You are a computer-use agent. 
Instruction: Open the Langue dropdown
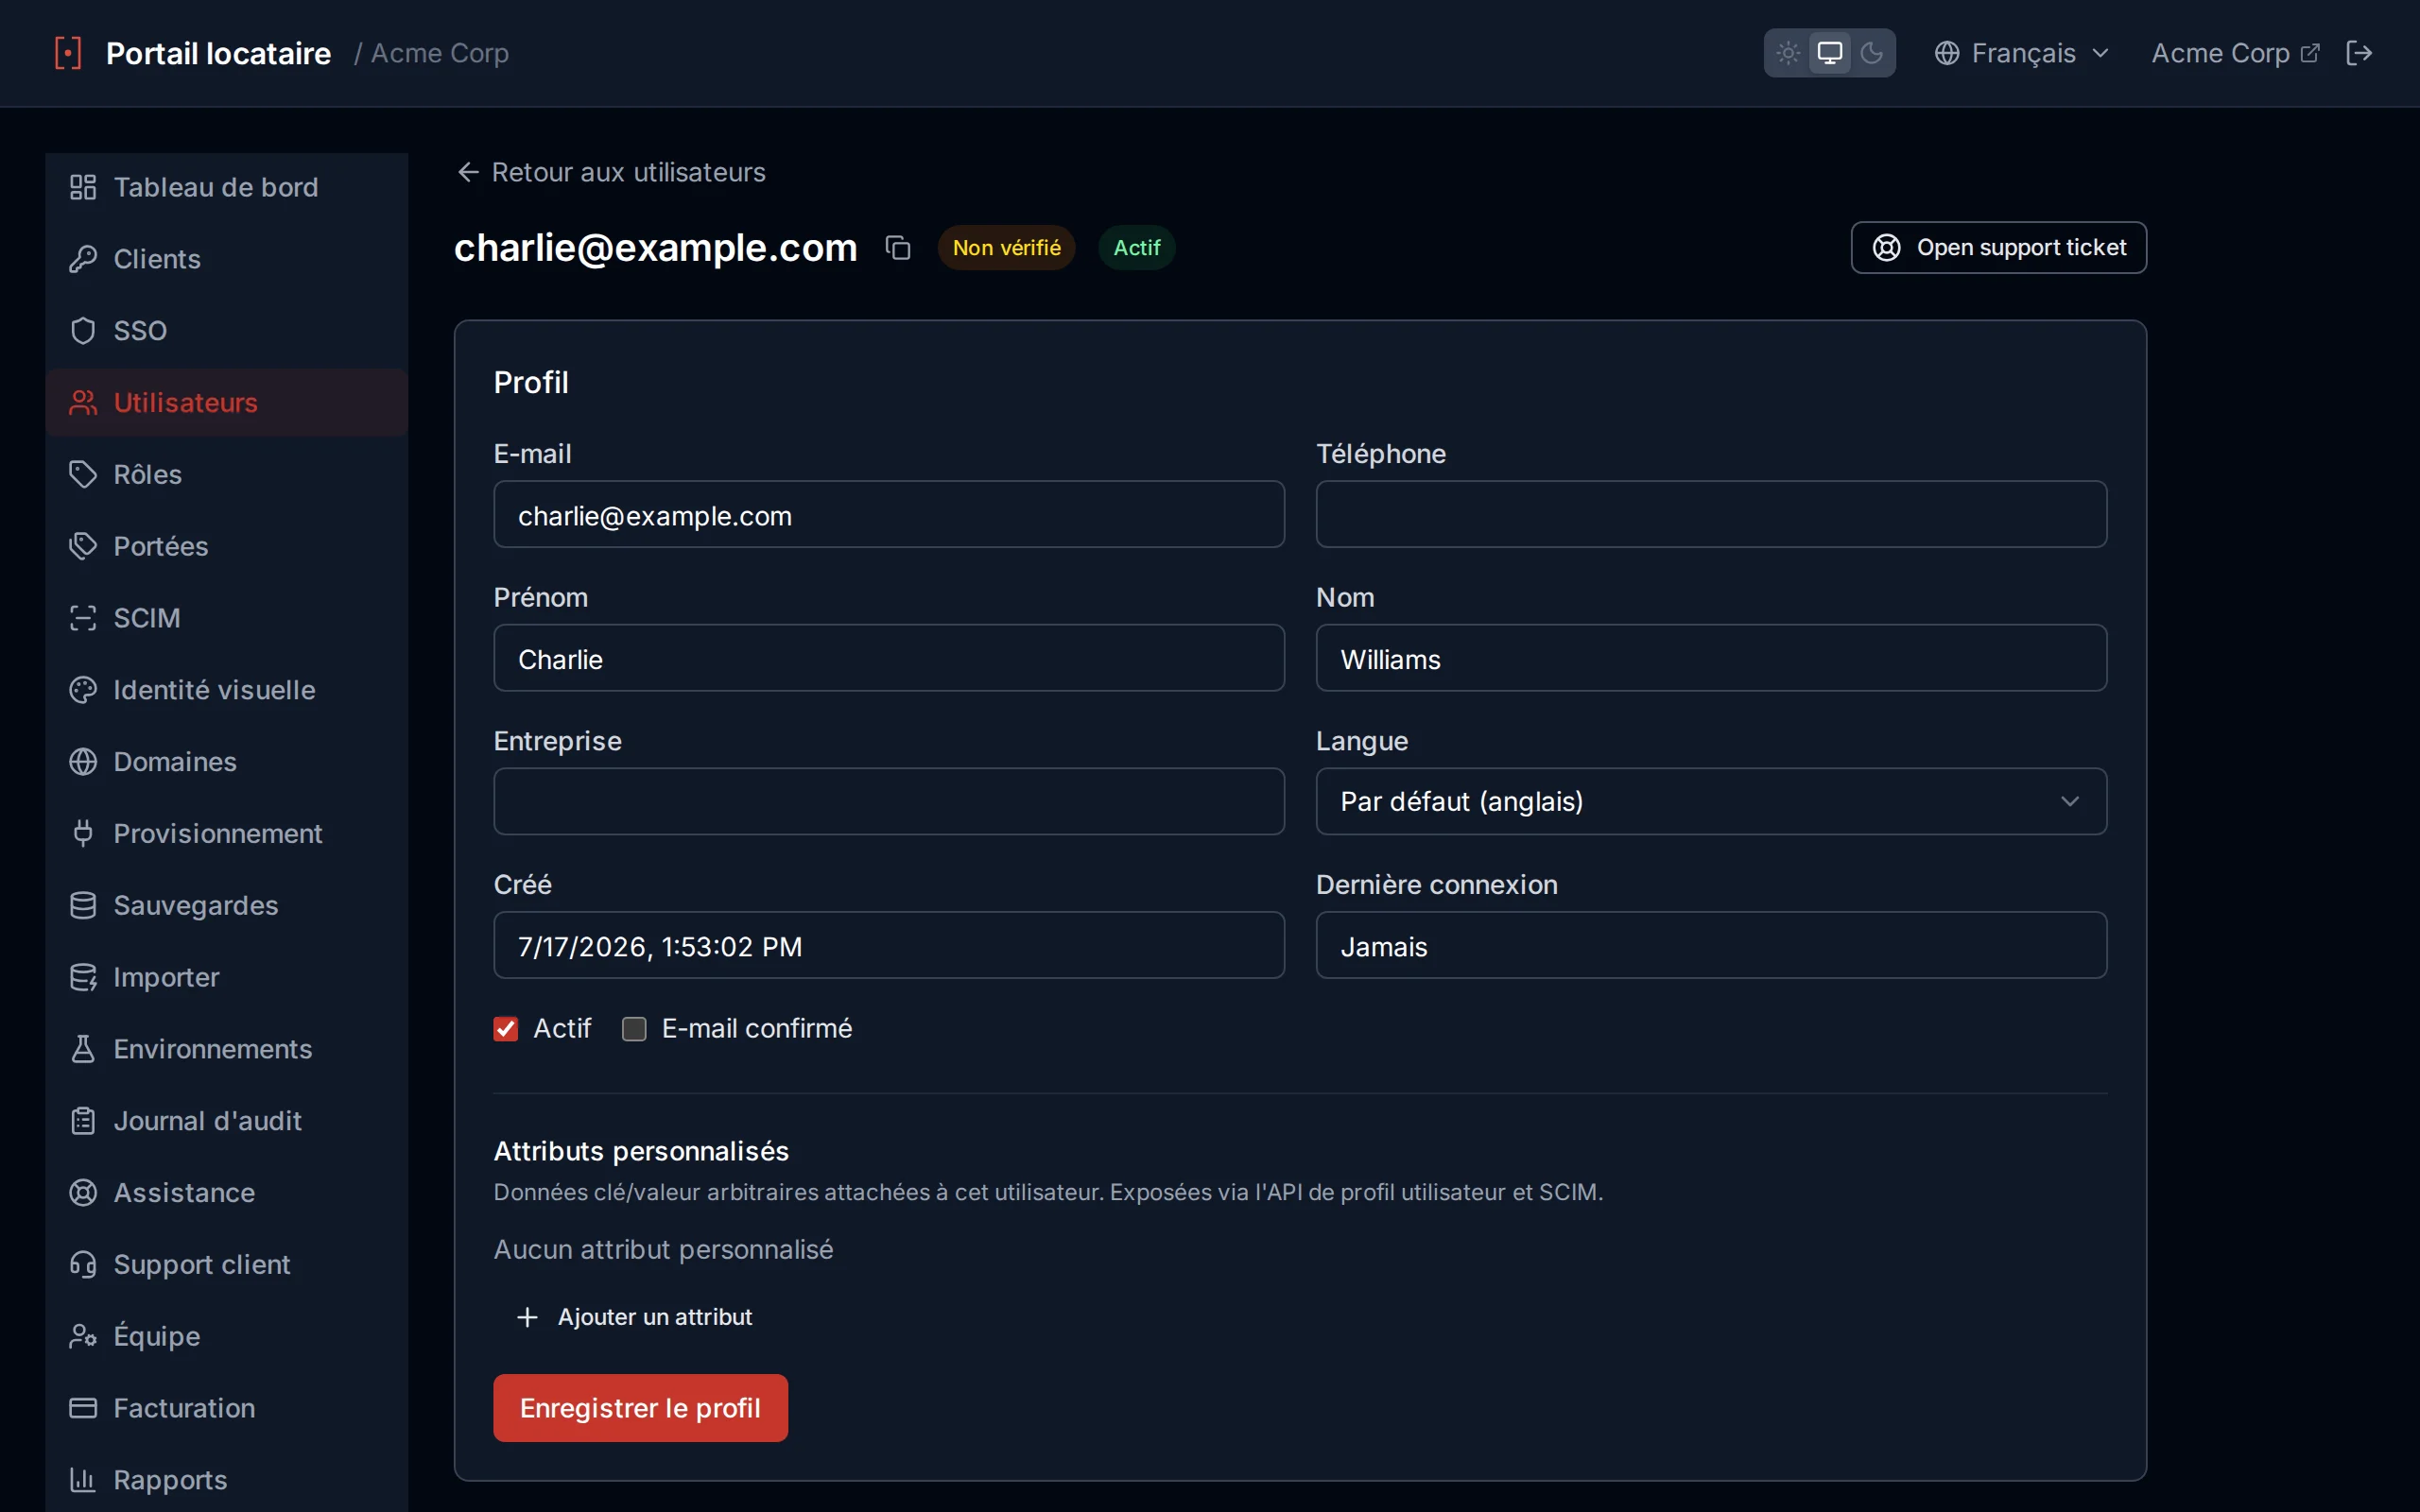coord(1711,801)
